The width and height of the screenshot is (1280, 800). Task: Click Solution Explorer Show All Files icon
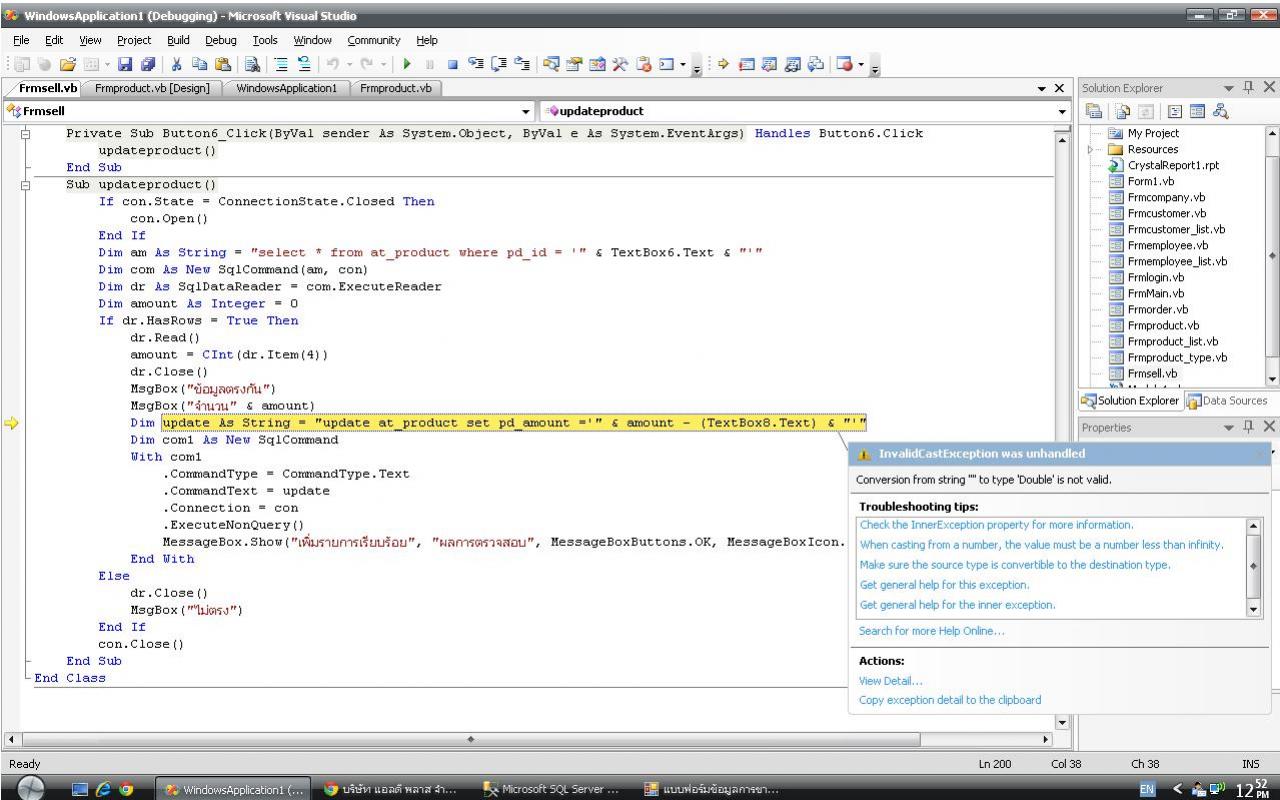pos(1122,111)
